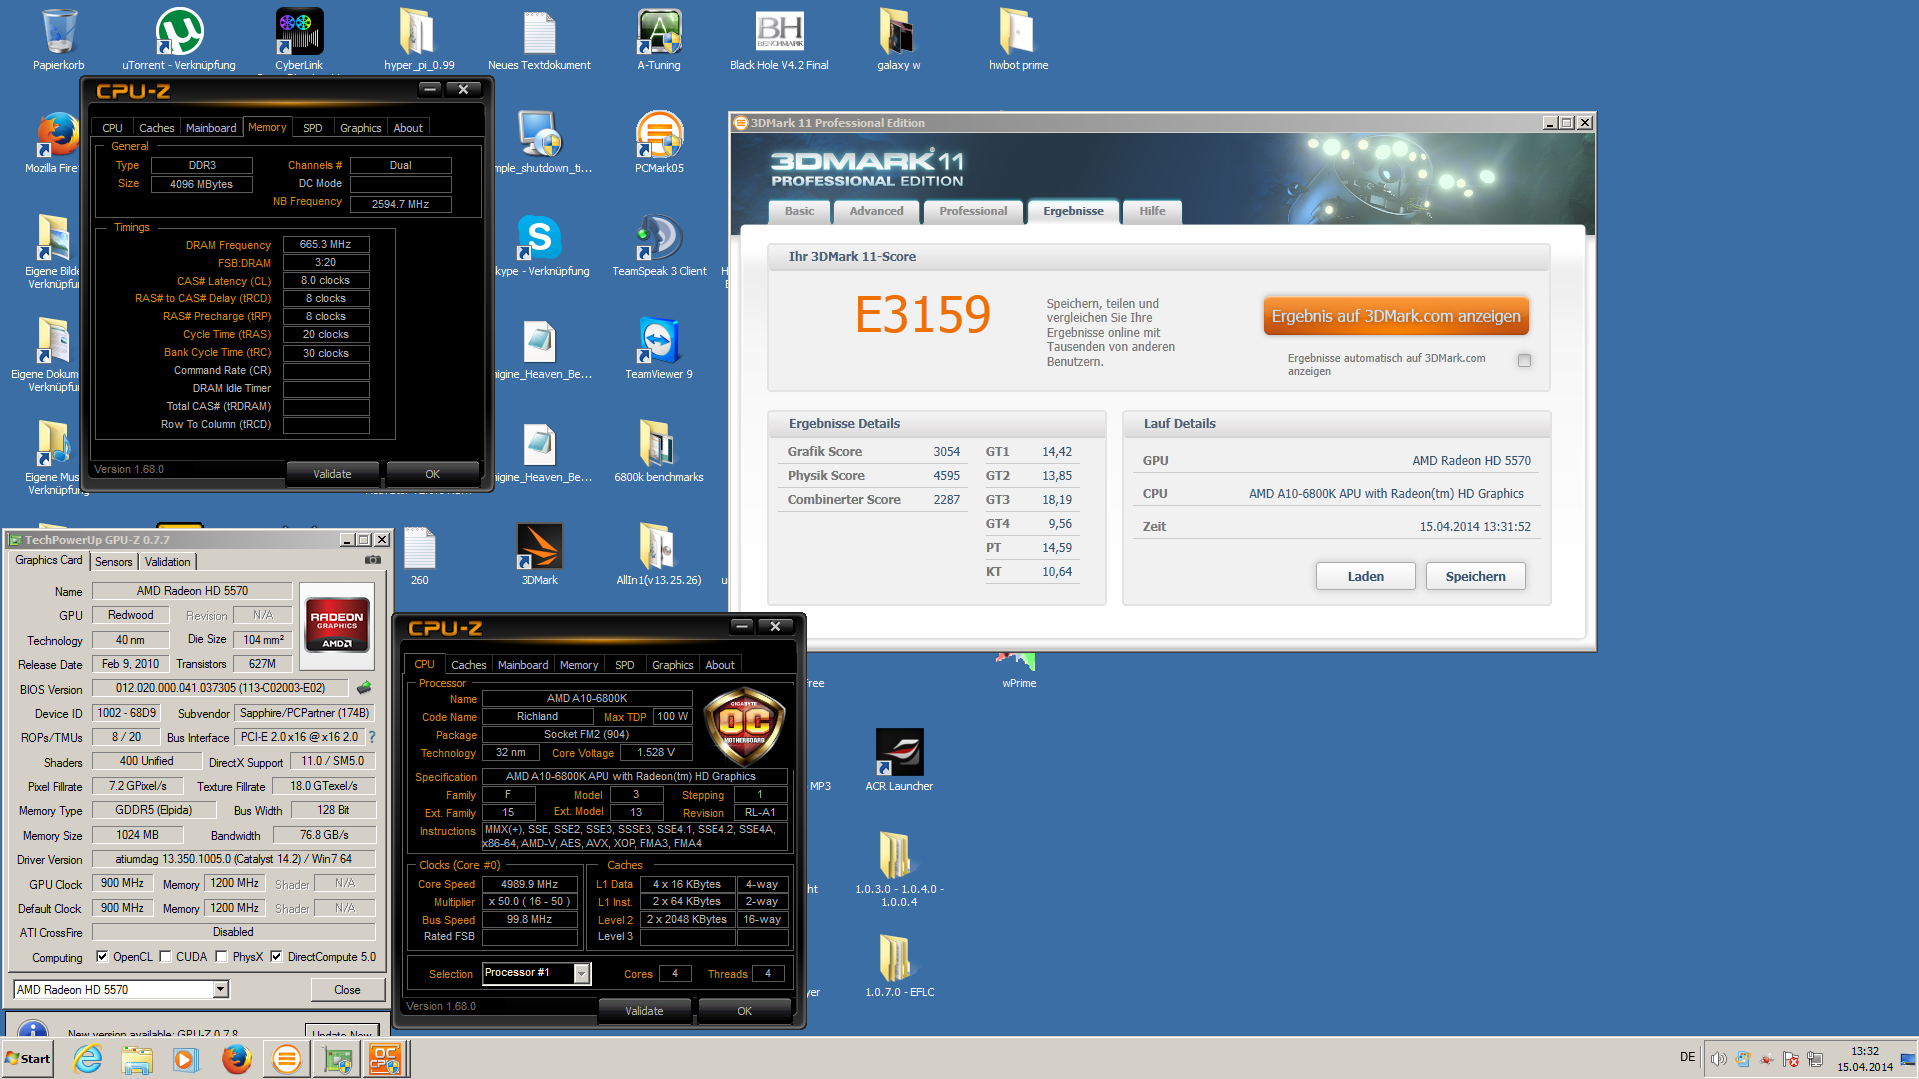Viewport: 1919px width, 1079px height.
Task: Open Windows Explorer from the taskbar
Action: pos(137,1059)
